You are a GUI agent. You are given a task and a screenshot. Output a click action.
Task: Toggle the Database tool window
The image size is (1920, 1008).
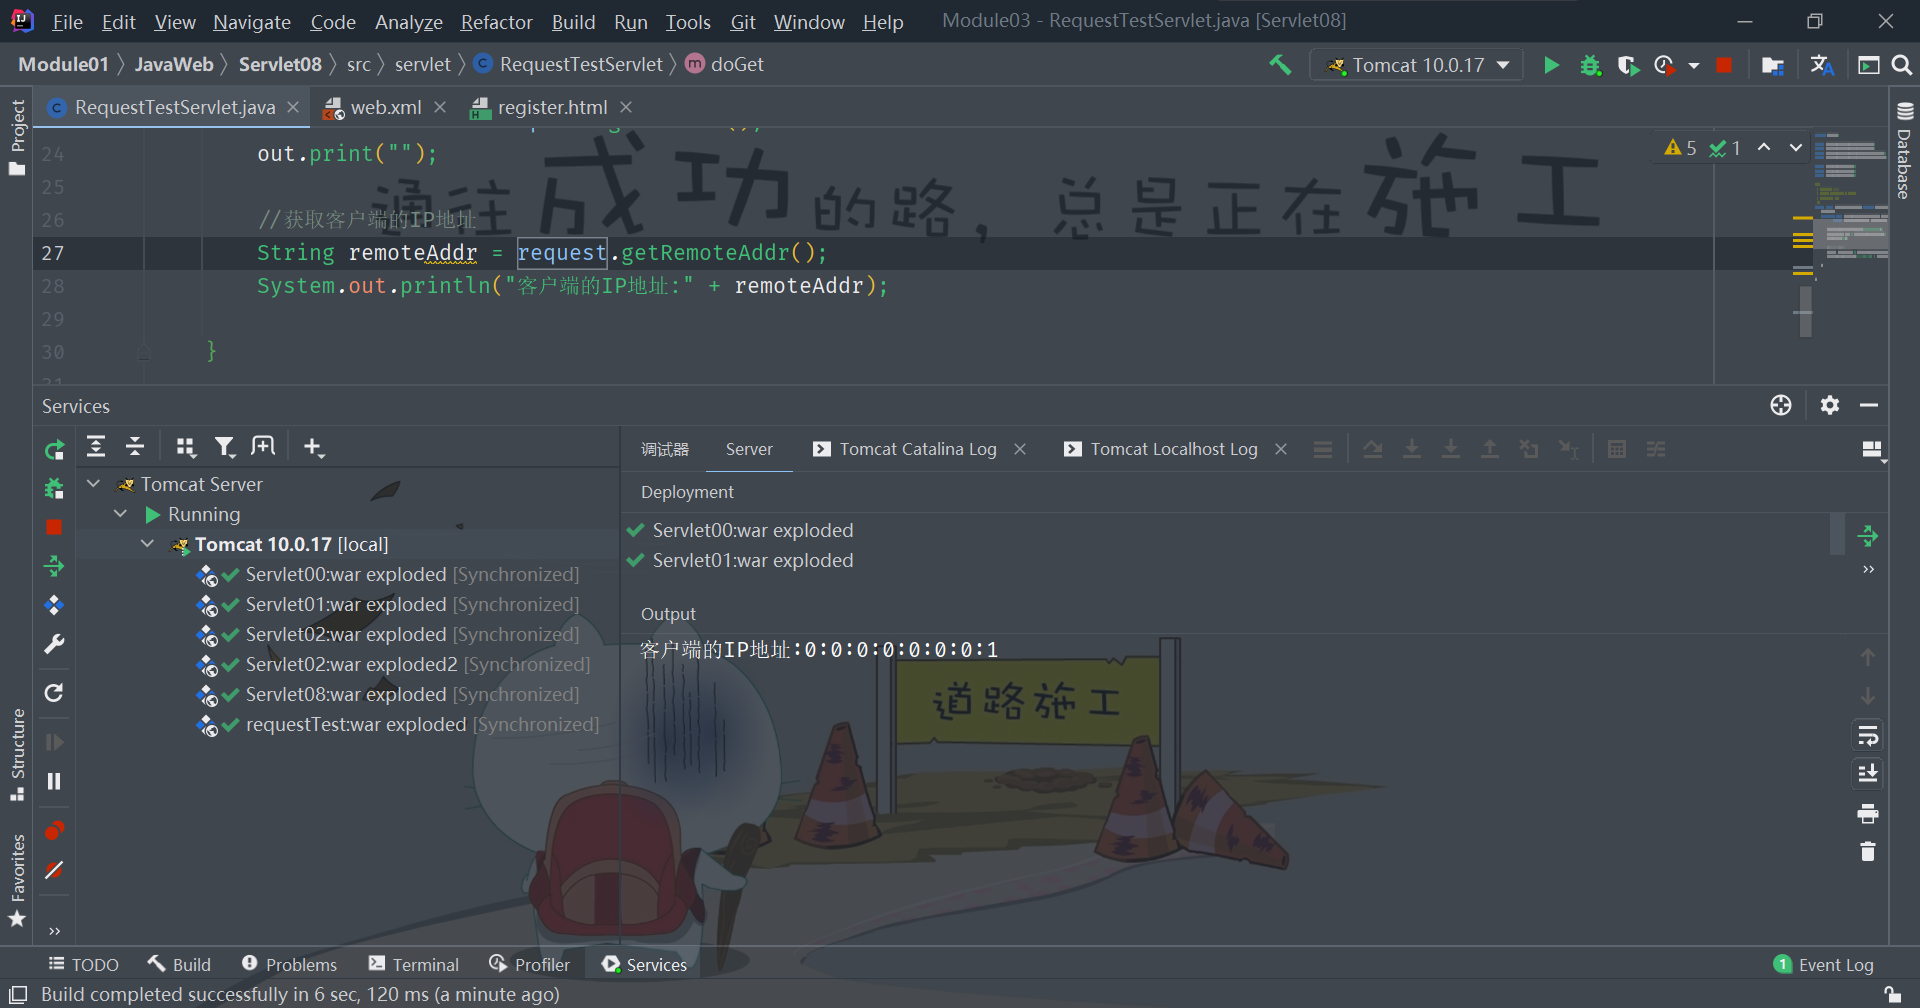tap(1904, 150)
